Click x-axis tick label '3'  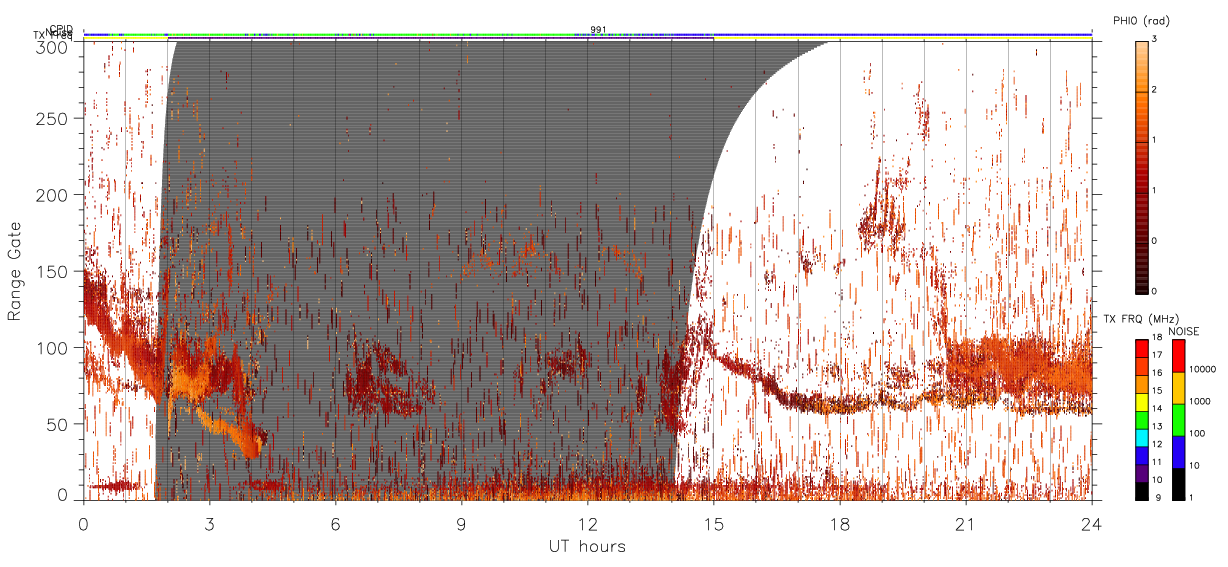pos(209,524)
